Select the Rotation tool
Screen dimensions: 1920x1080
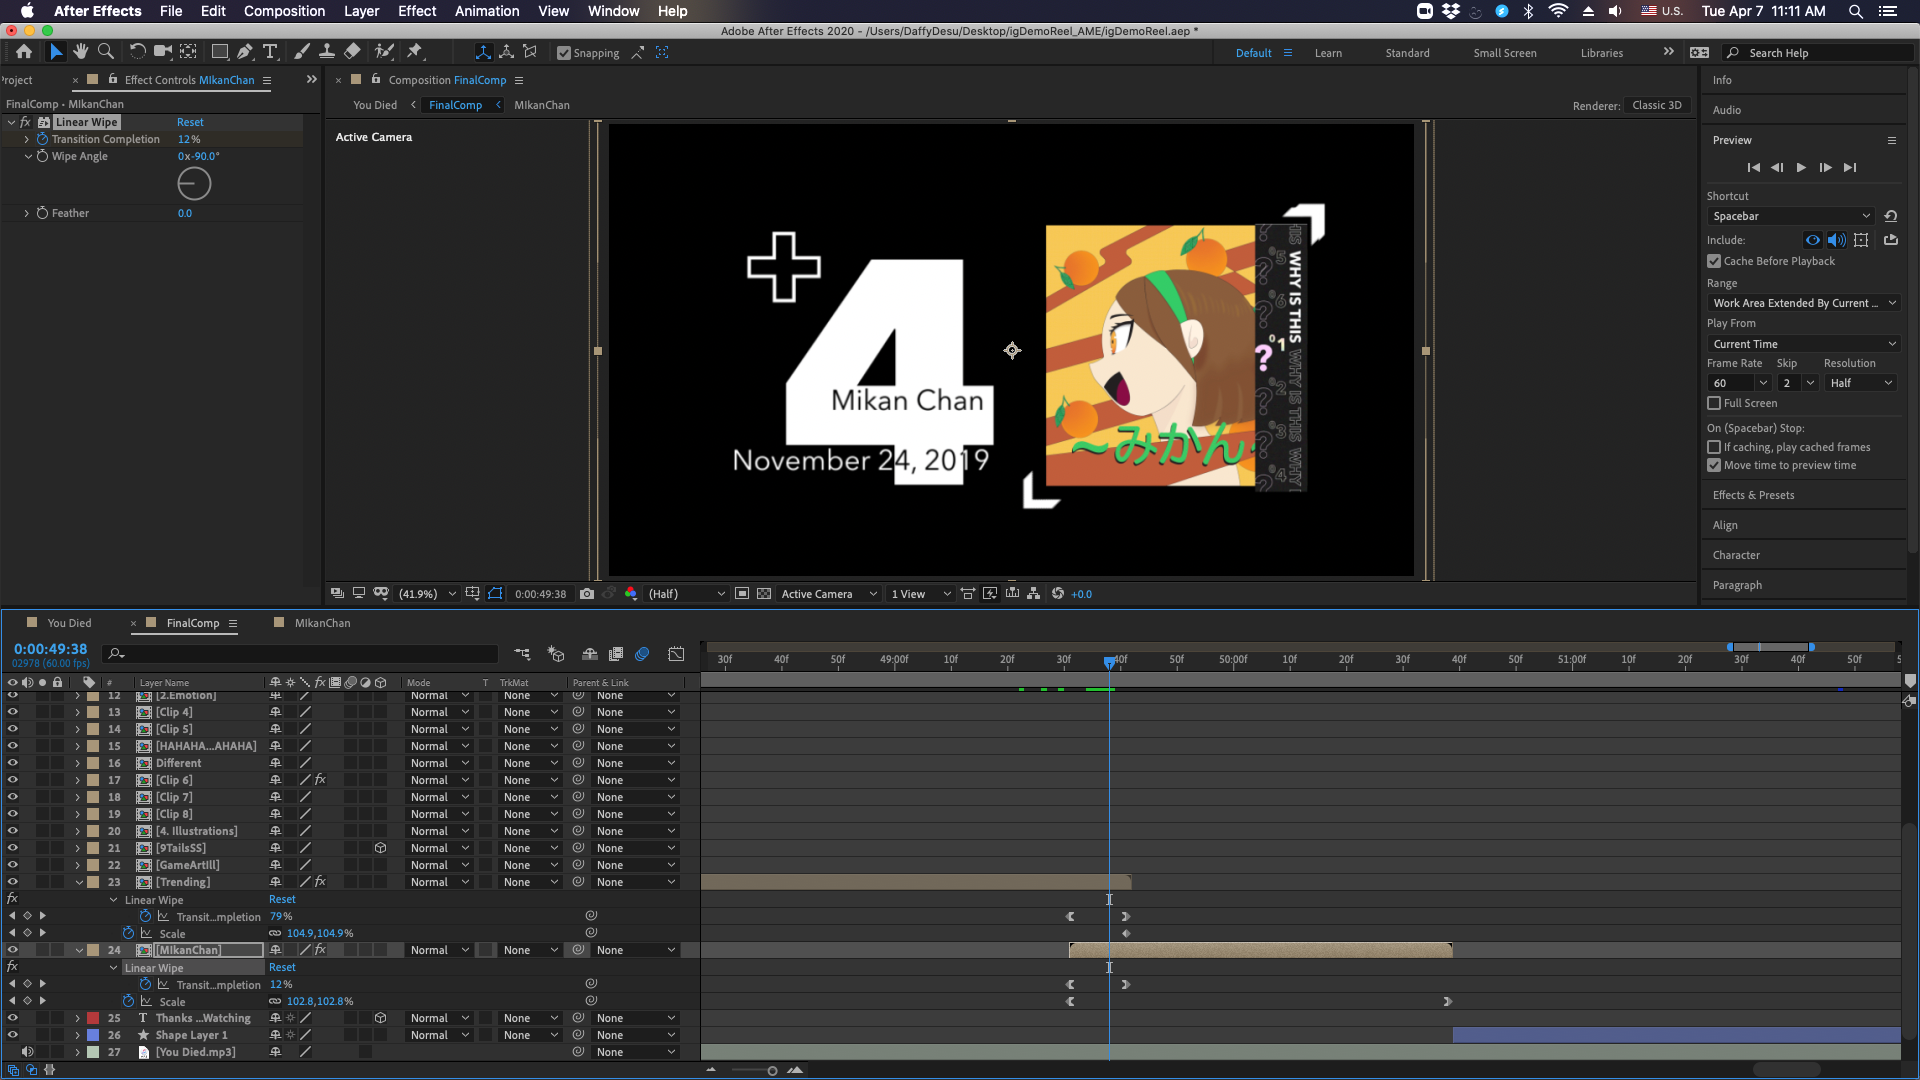137,52
